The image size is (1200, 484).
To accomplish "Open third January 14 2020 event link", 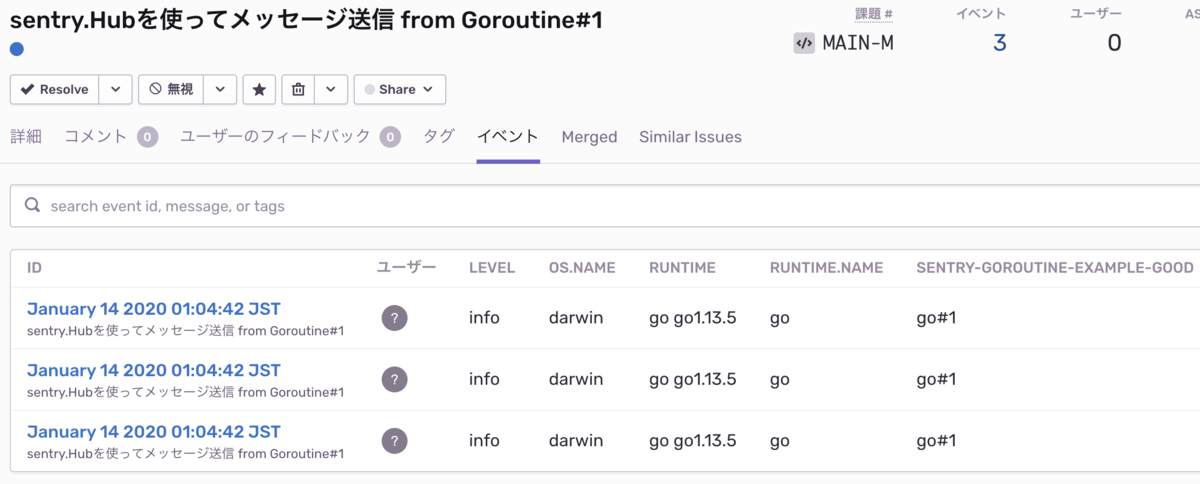I will point(154,431).
